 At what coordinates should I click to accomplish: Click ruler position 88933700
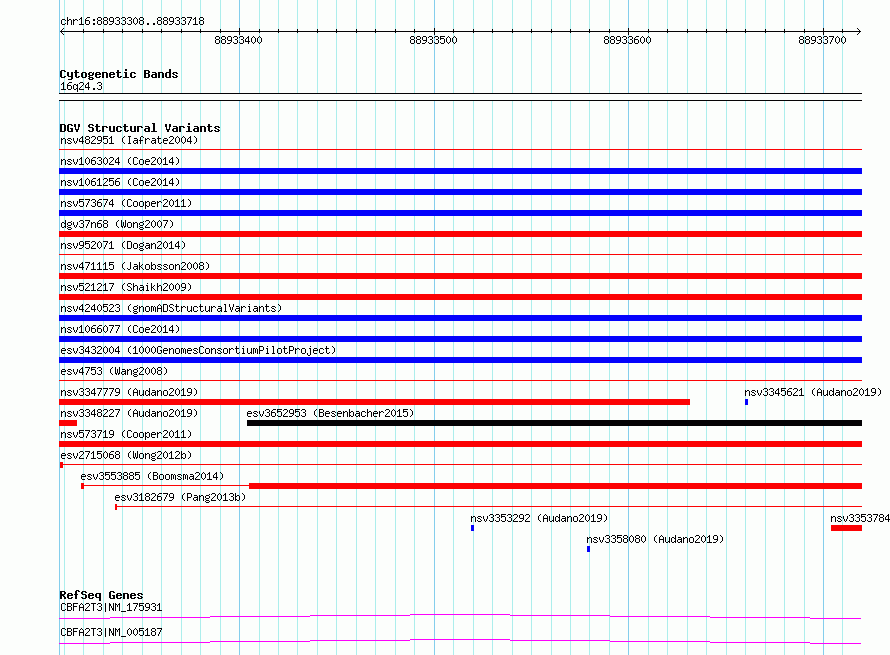click(x=822, y=40)
